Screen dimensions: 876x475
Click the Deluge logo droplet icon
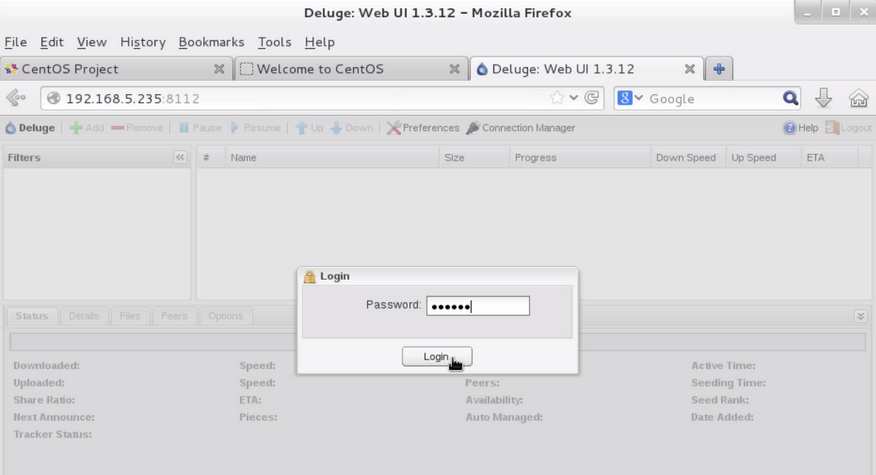pos(11,128)
